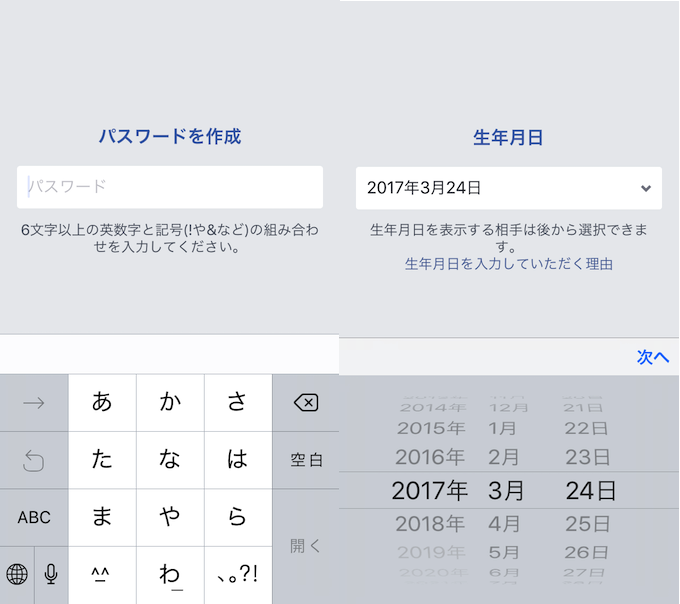Tap the punctuation 、。?! key
Image resolution: width=680 pixels, height=604 pixels.
[x=237, y=574]
